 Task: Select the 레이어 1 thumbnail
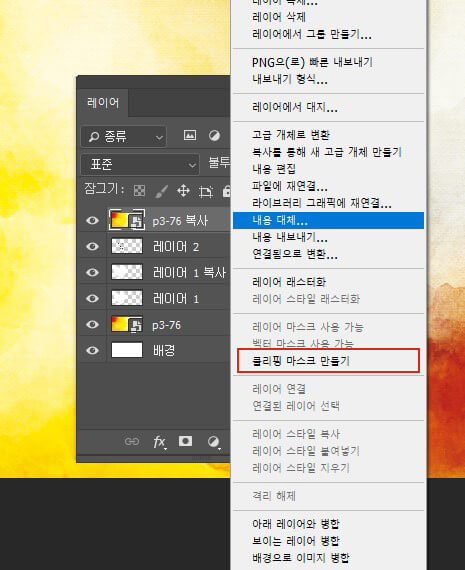point(127,298)
